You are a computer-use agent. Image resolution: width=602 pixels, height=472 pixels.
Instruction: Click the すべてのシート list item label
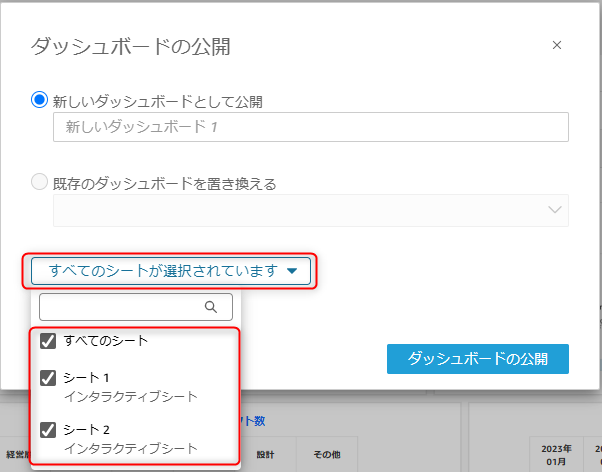[x=106, y=341]
